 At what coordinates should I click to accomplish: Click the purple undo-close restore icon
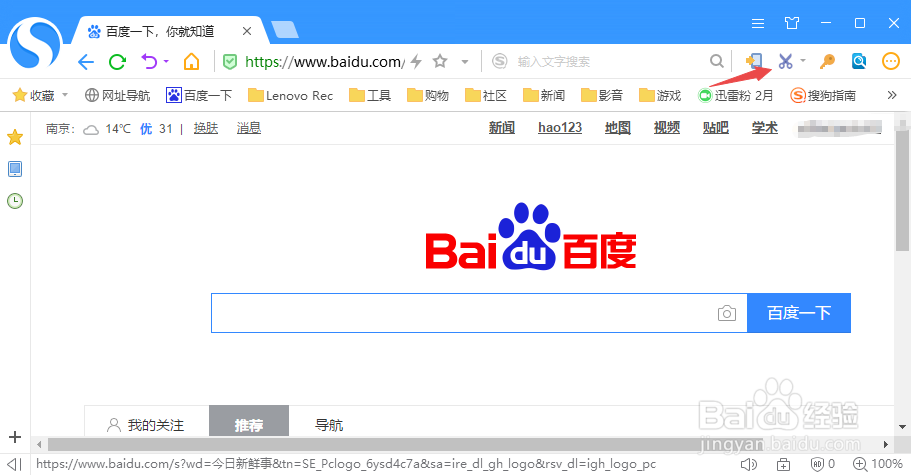(x=149, y=61)
